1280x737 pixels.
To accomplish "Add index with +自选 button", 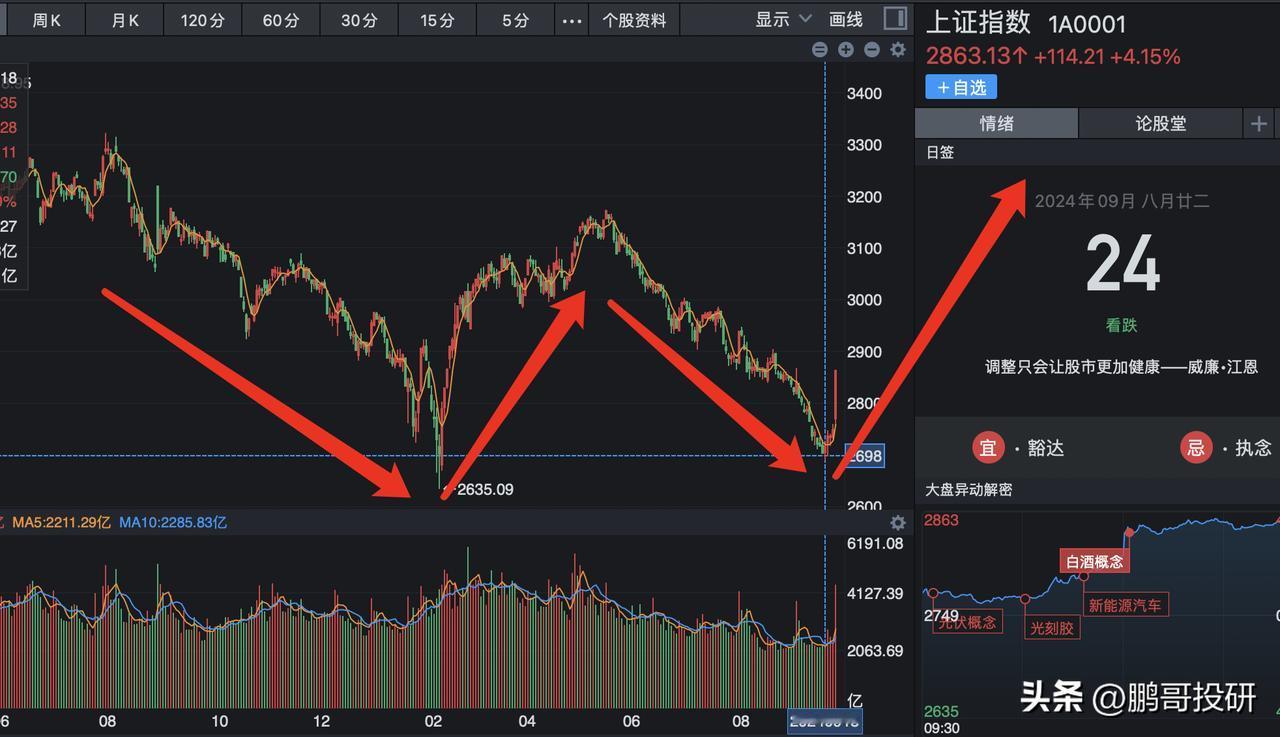I will 961,87.
